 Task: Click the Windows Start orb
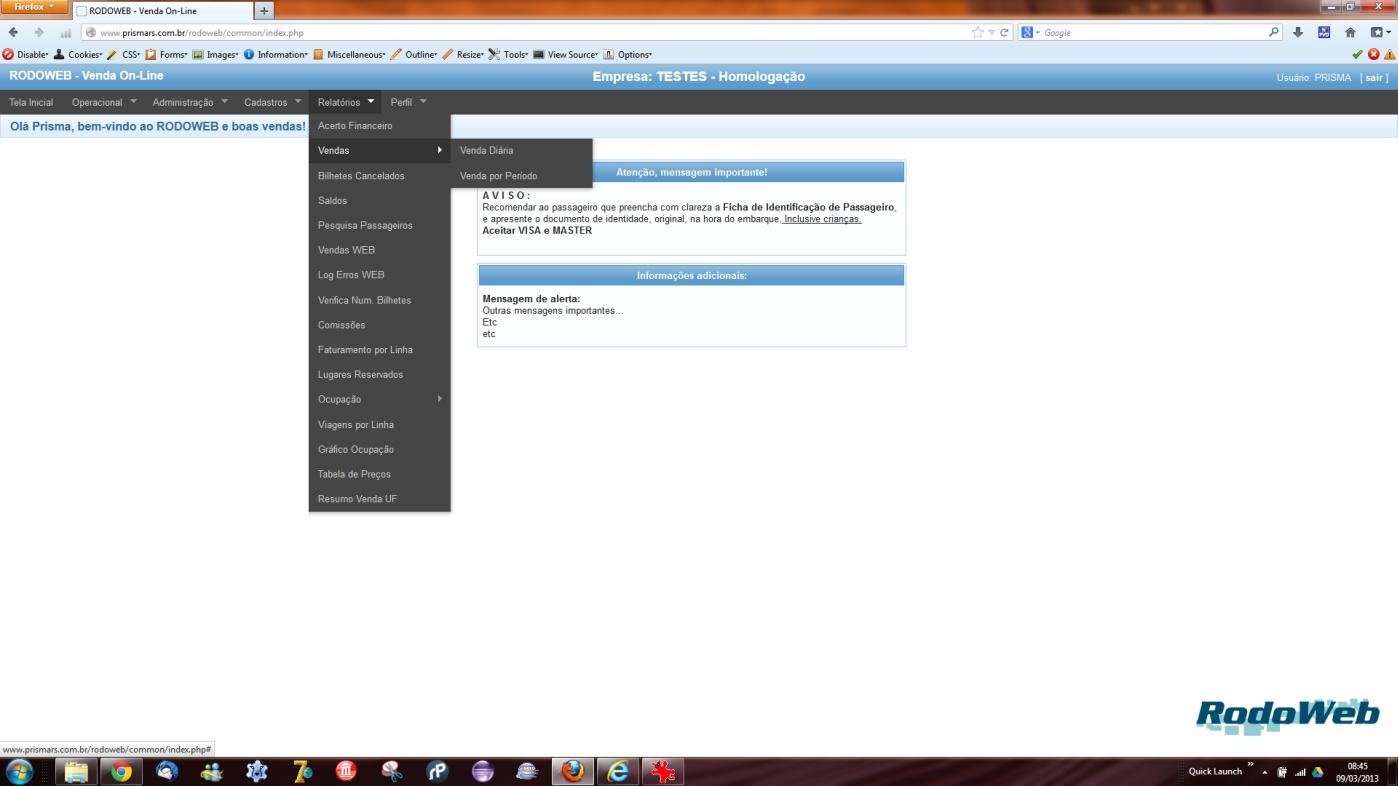click(19, 771)
